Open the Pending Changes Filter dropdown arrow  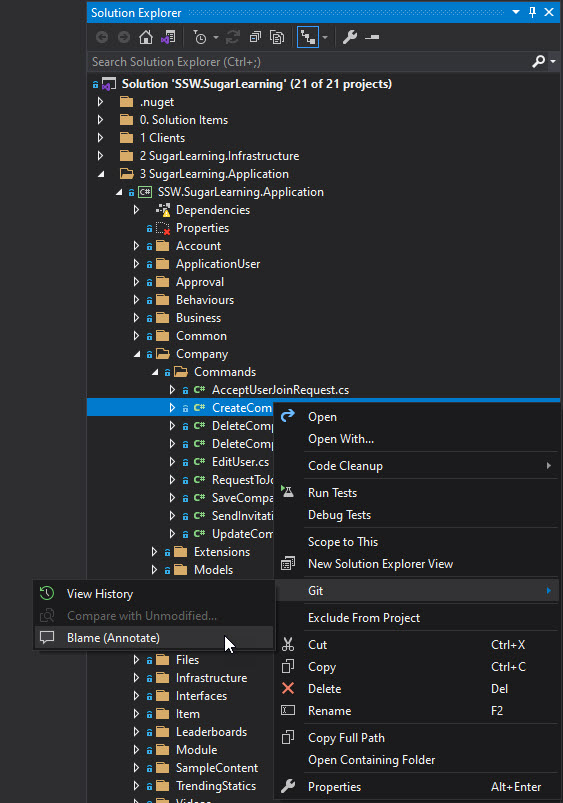tap(216, 37)
